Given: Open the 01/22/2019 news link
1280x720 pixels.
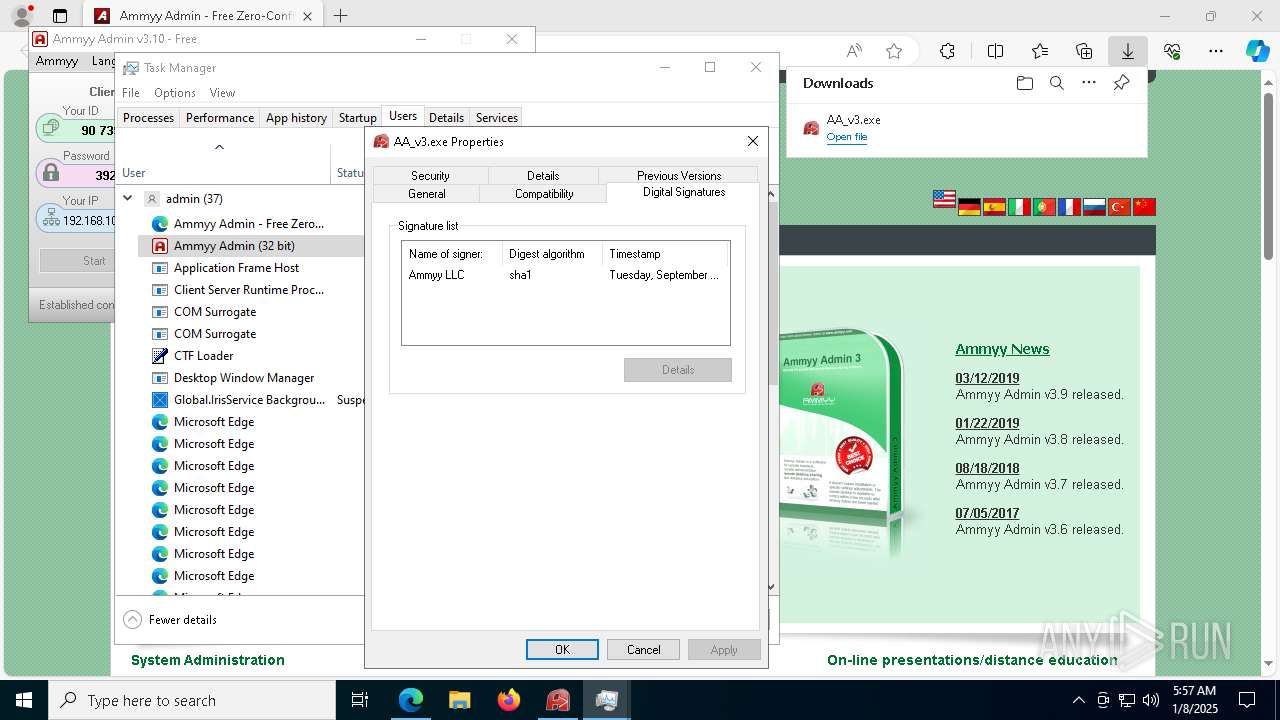Looking at the screenshot, I should tap(987, 423).
